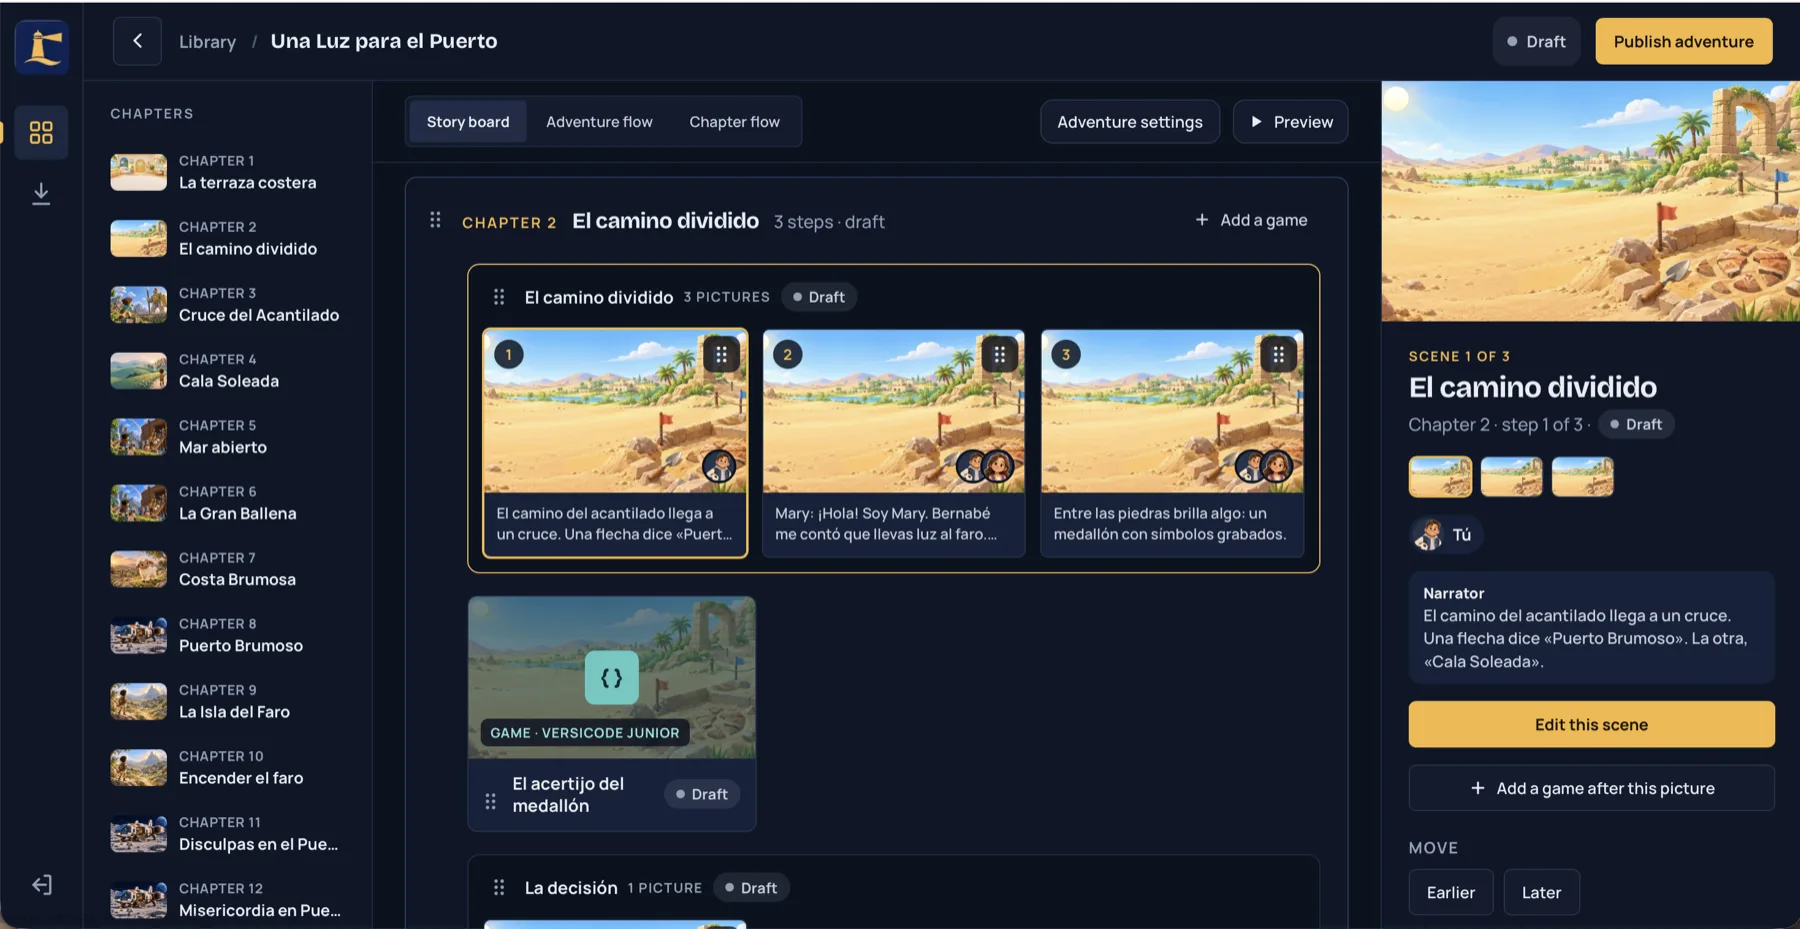This screenshot has height=929, width=1800.
Task: Click the Draft status badge in top bar
Action: (1536, 41)
